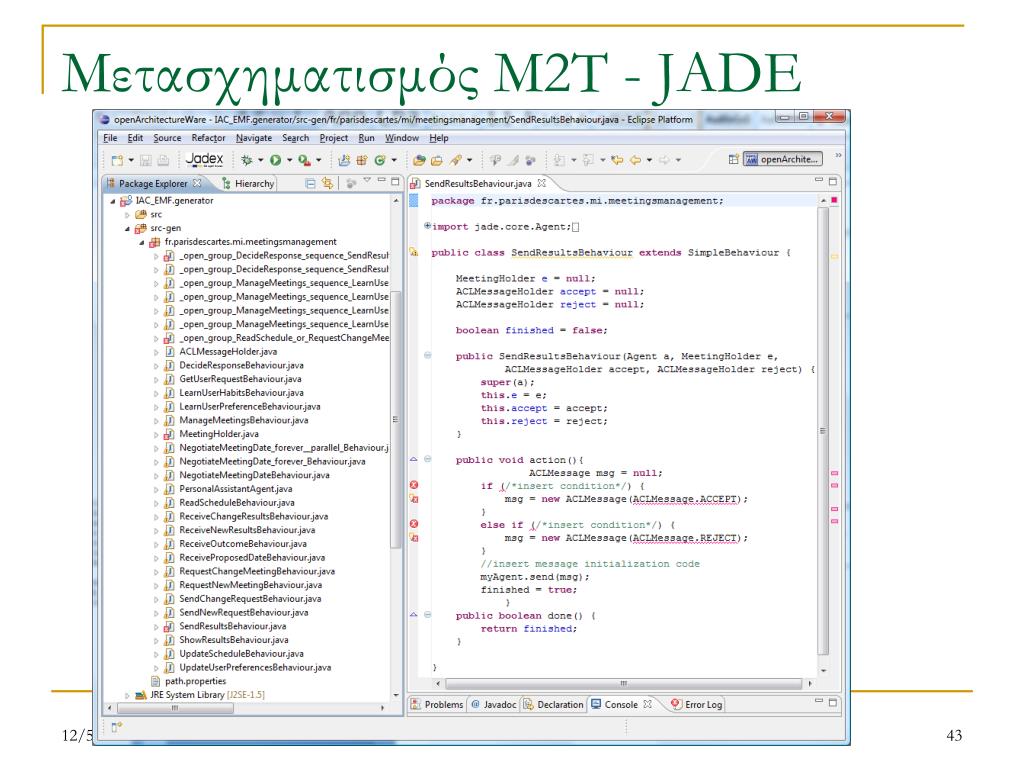Click the Last Edit Location arrow icon
Screen dimensions: 1024x768
click(x=617, y=160)
